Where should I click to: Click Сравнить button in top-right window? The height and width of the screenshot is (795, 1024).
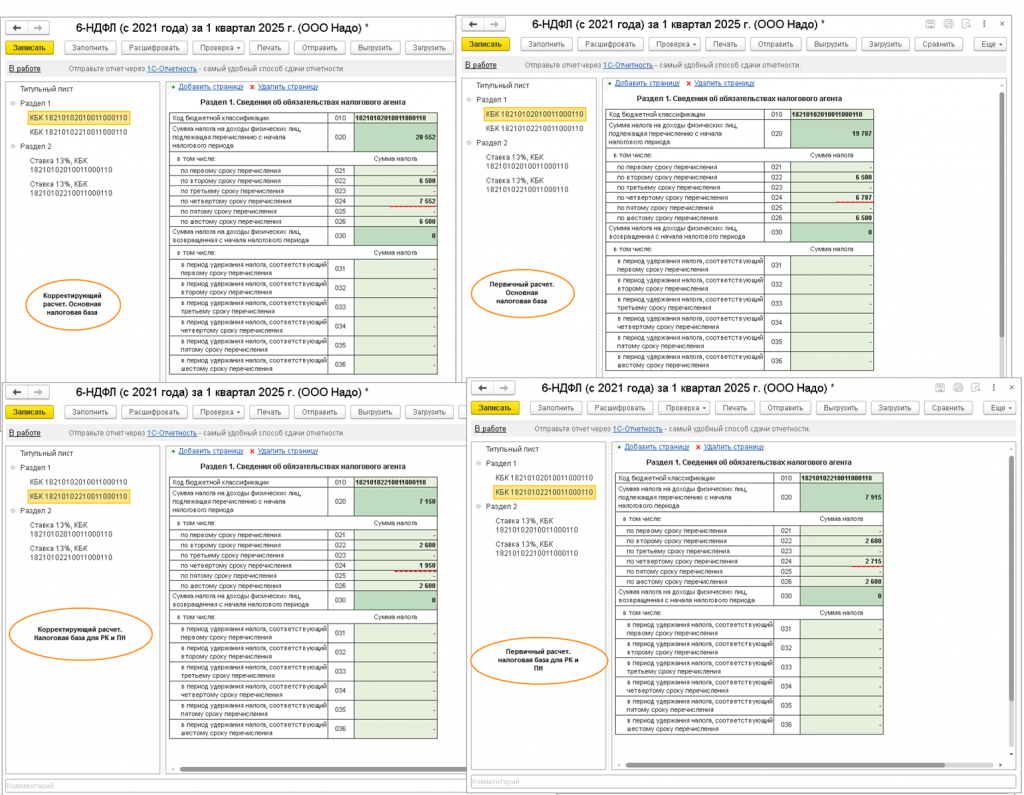[x=938, y=44]
